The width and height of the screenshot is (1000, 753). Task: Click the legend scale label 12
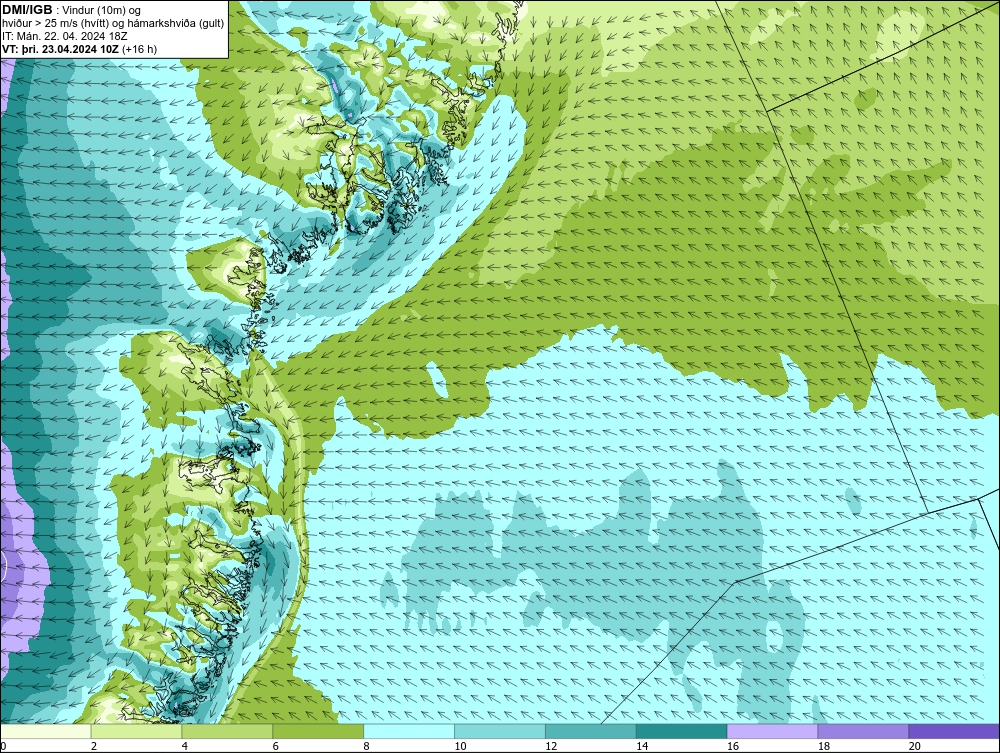[551, 746]
